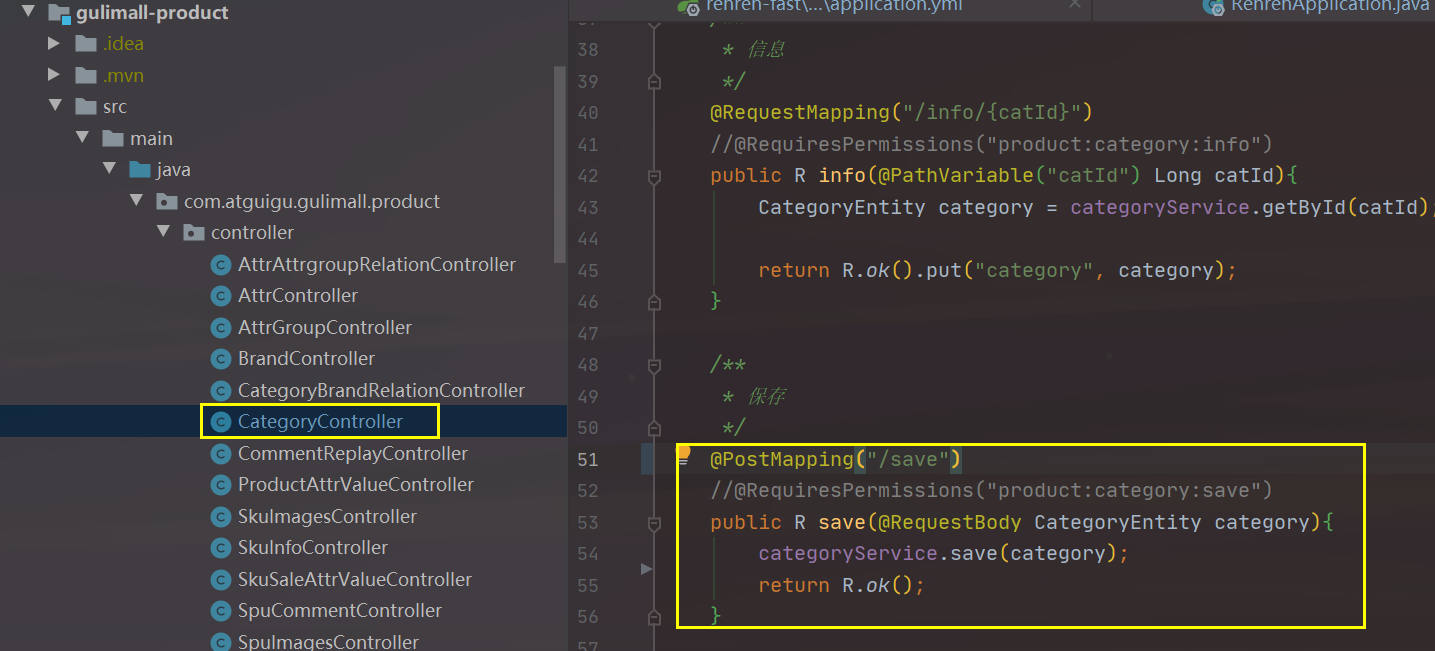Expand the .idea folder
1435x651 pixels.
tap(55, 44)
